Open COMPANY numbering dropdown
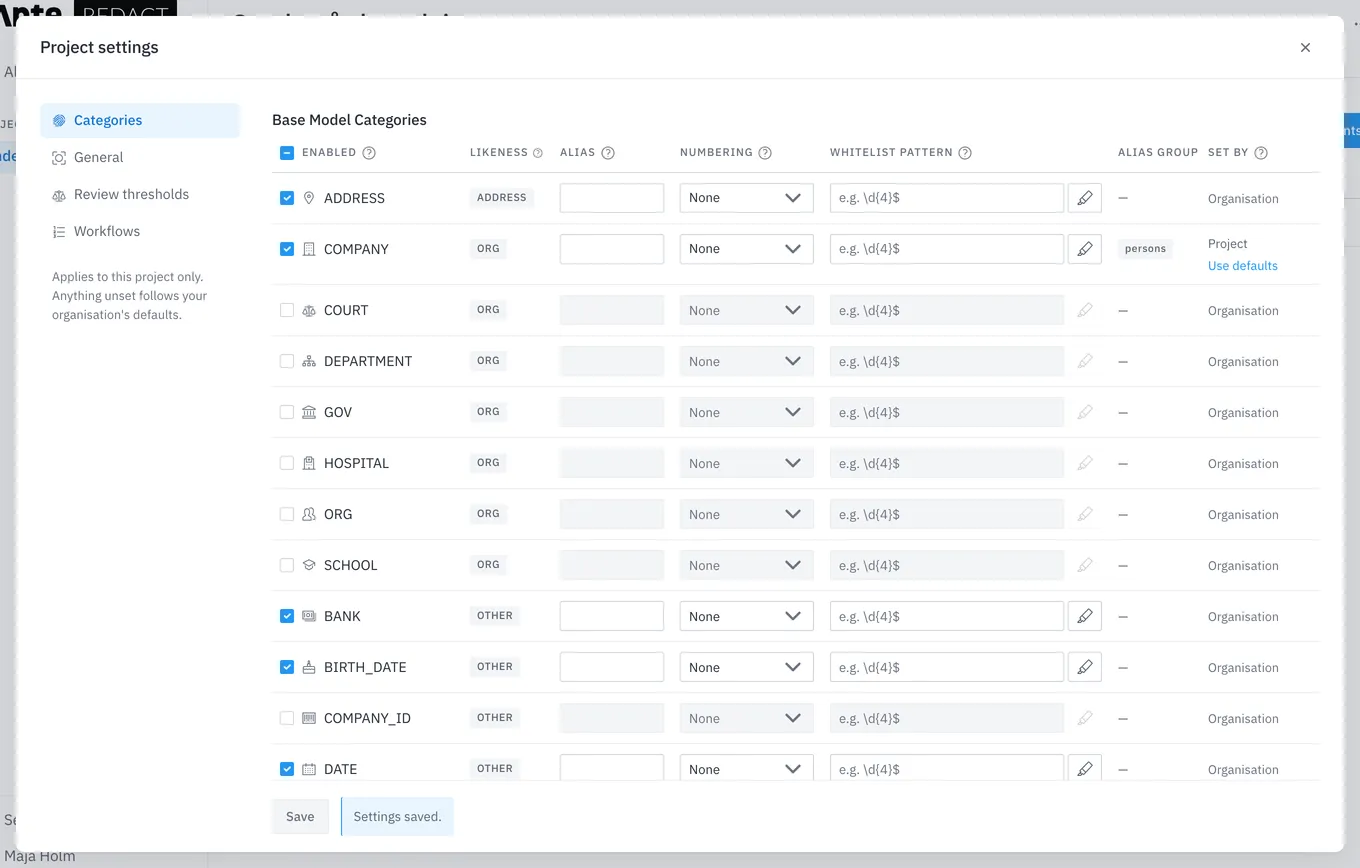The height and width of the screenshot is (868, 1360). click(747, 249)
